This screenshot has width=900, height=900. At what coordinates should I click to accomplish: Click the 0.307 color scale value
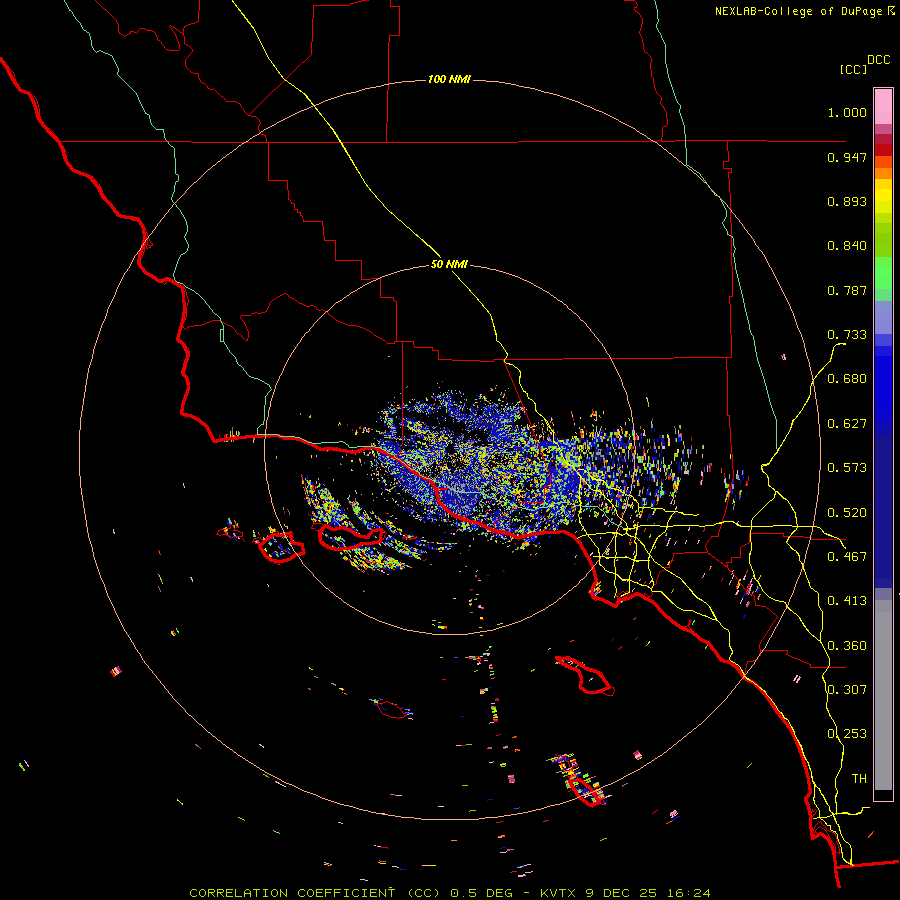(x=847, y=690)
